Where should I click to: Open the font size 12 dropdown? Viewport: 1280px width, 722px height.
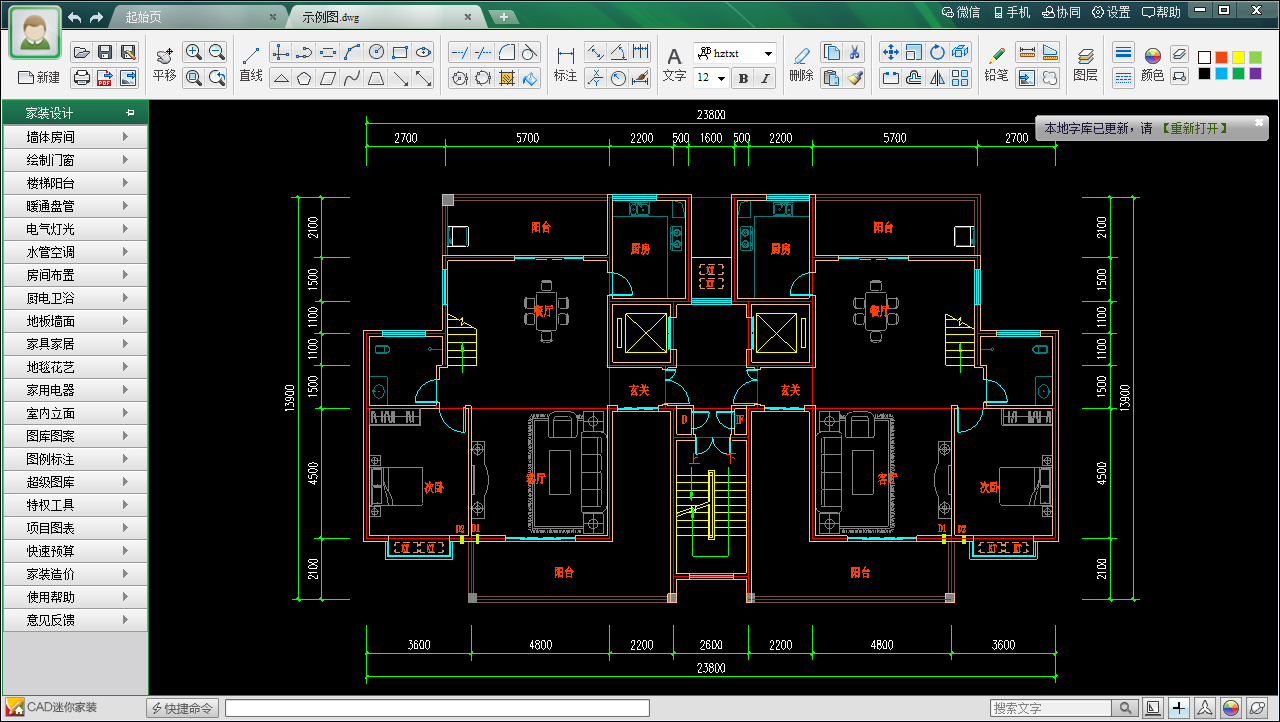[x=721, y=78]
